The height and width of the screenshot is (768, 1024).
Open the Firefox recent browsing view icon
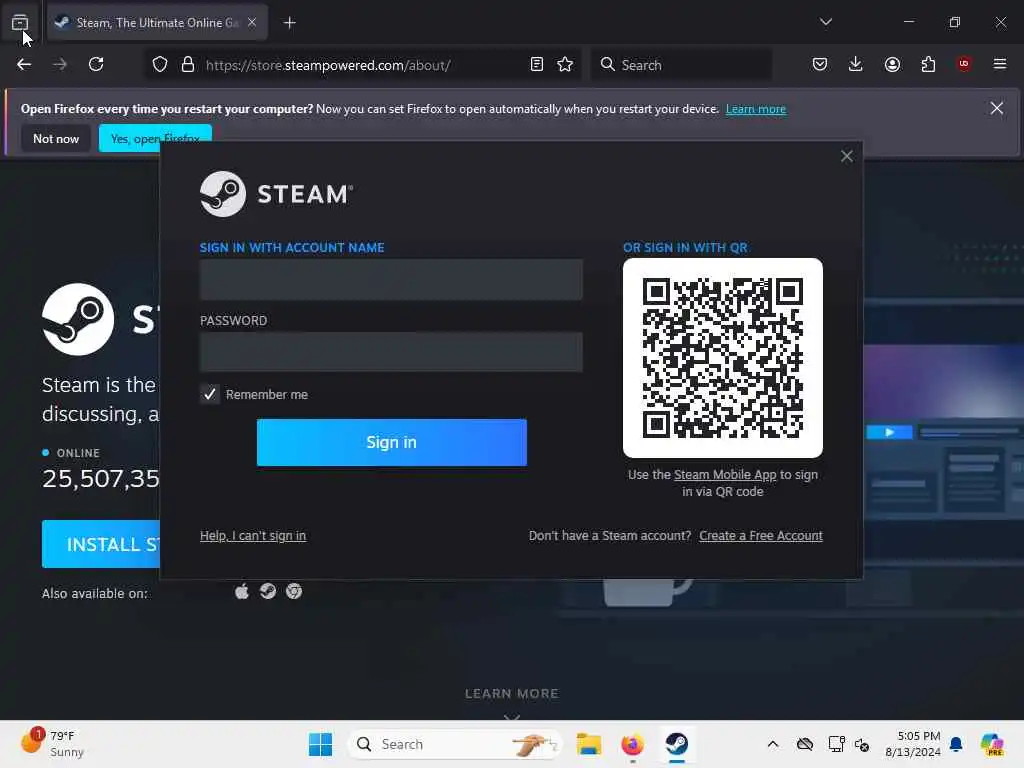(x=20, y=23)
